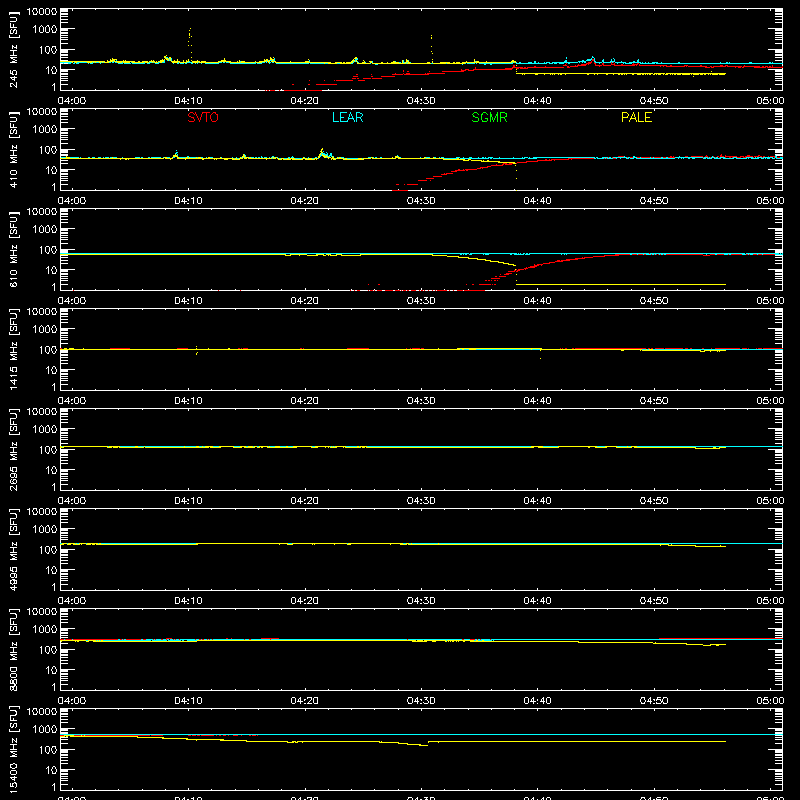Image resolution: width=800 pixels, height=800 pixels.
Task: Click 04:40 label under 410 MHz panel
Action: [537, 201]
